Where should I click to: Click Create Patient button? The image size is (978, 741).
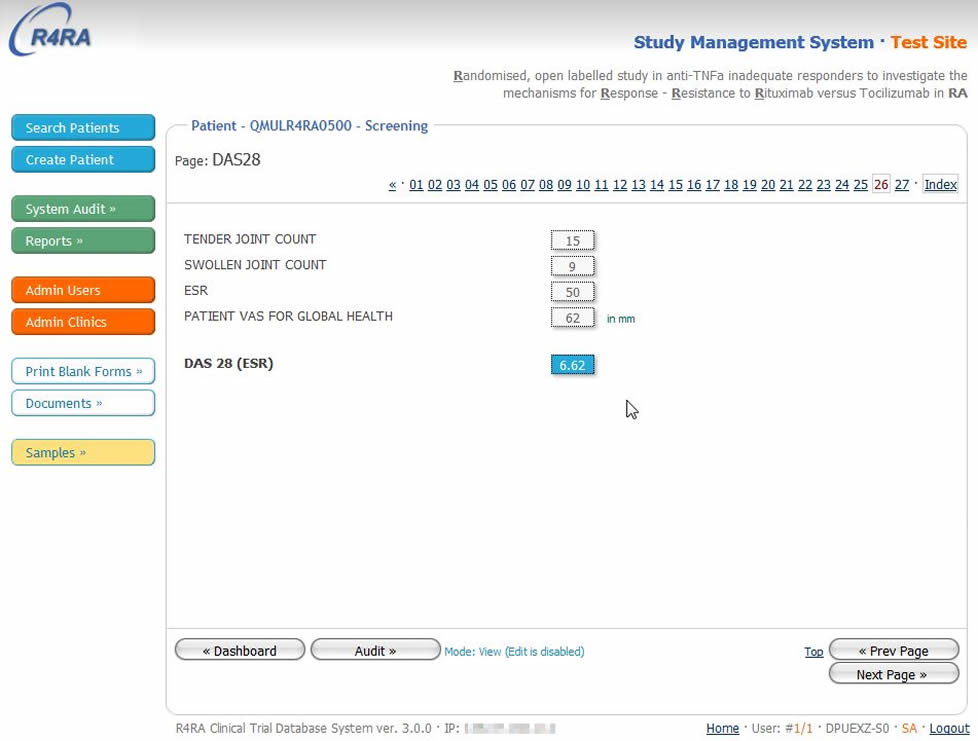coord(83,160)
